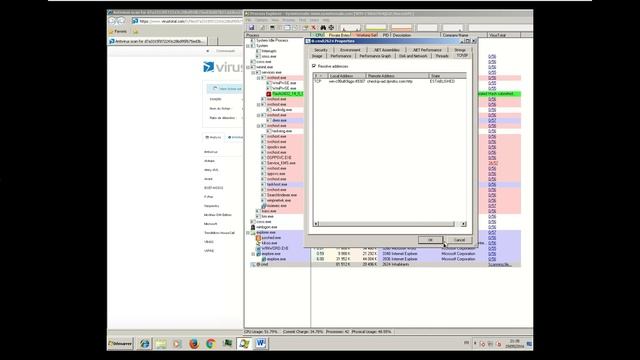Collapse the System process tree node

[x=248, y=46]
